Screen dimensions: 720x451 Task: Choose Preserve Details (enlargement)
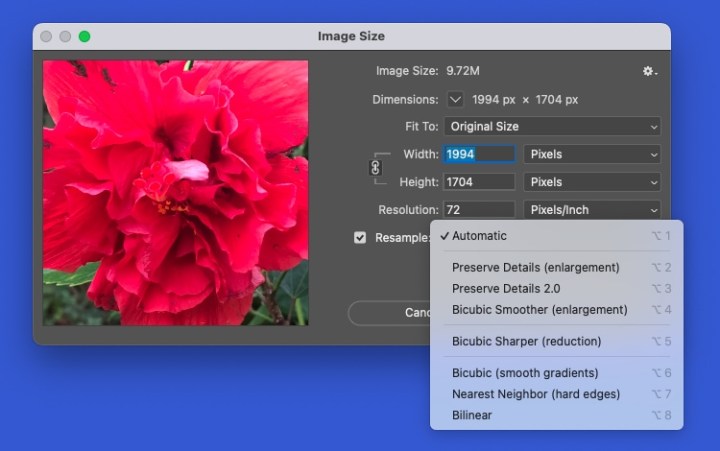535,268
